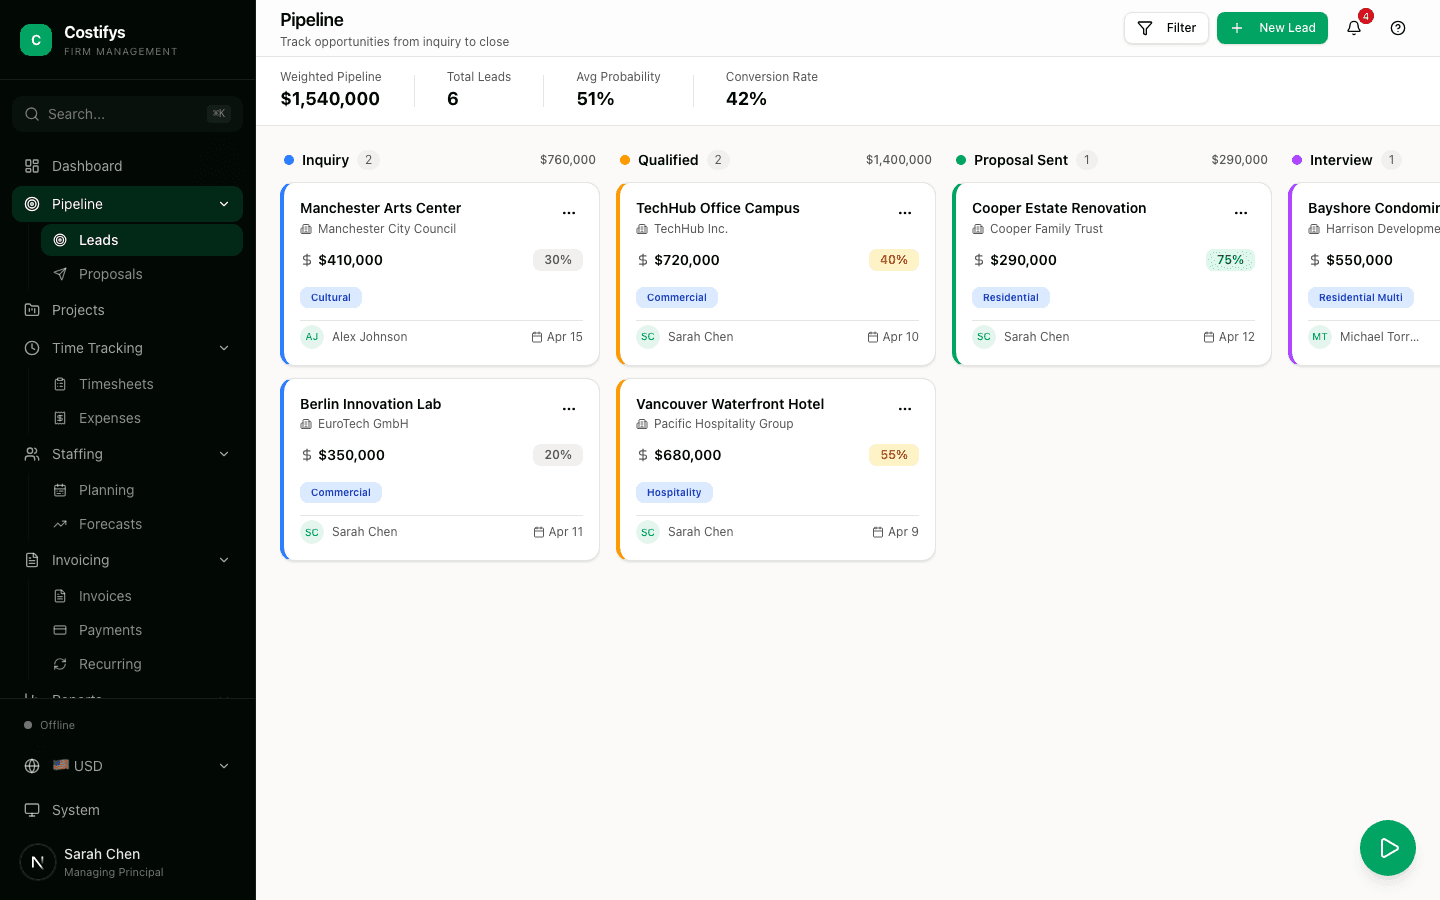This screenshot has width=1440, height=900.
Task: Open the overflow menu on TechHub Office Campus
Action: [x=905, y=212]
